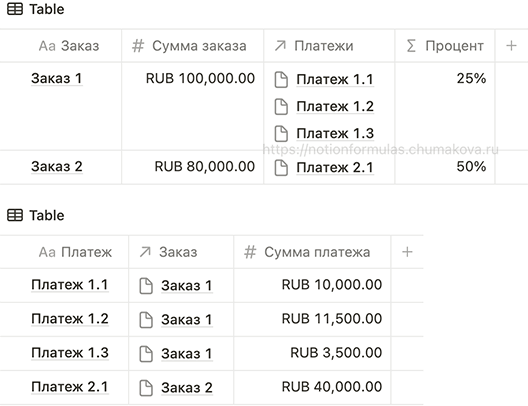Click the arrow icon of Платежи column header
This screenshot has width=528, height=406.
click(280, 46)
